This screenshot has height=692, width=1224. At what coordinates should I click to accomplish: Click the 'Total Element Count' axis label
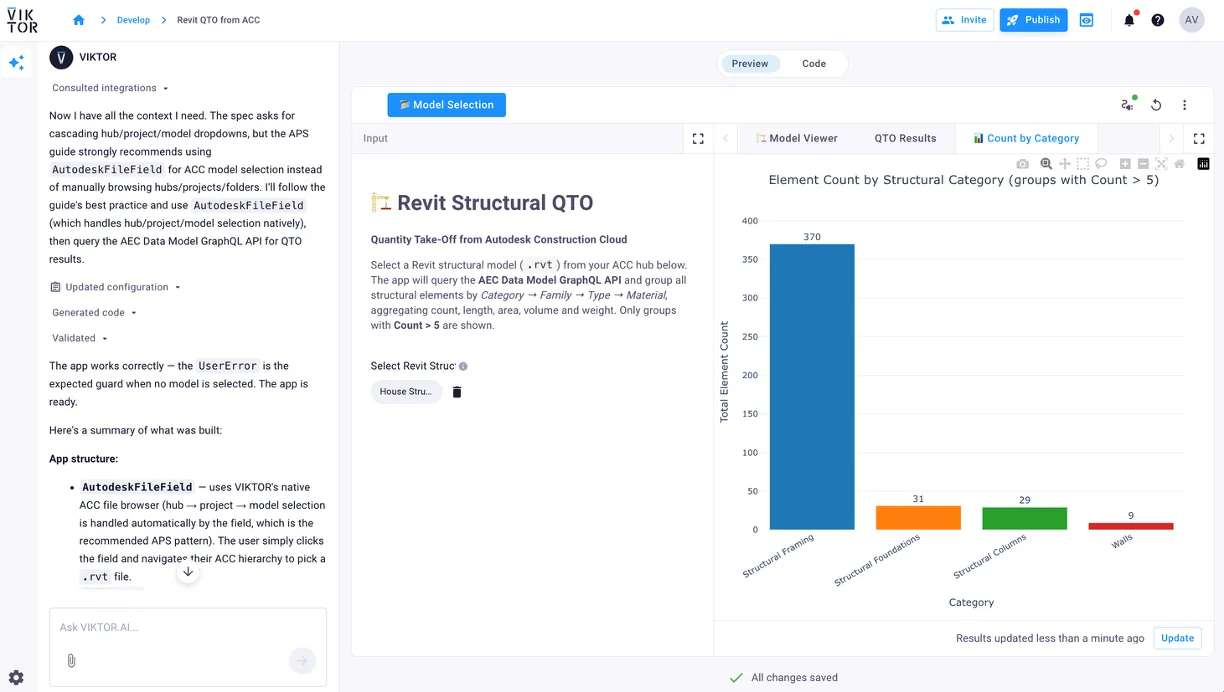[725, 372]
